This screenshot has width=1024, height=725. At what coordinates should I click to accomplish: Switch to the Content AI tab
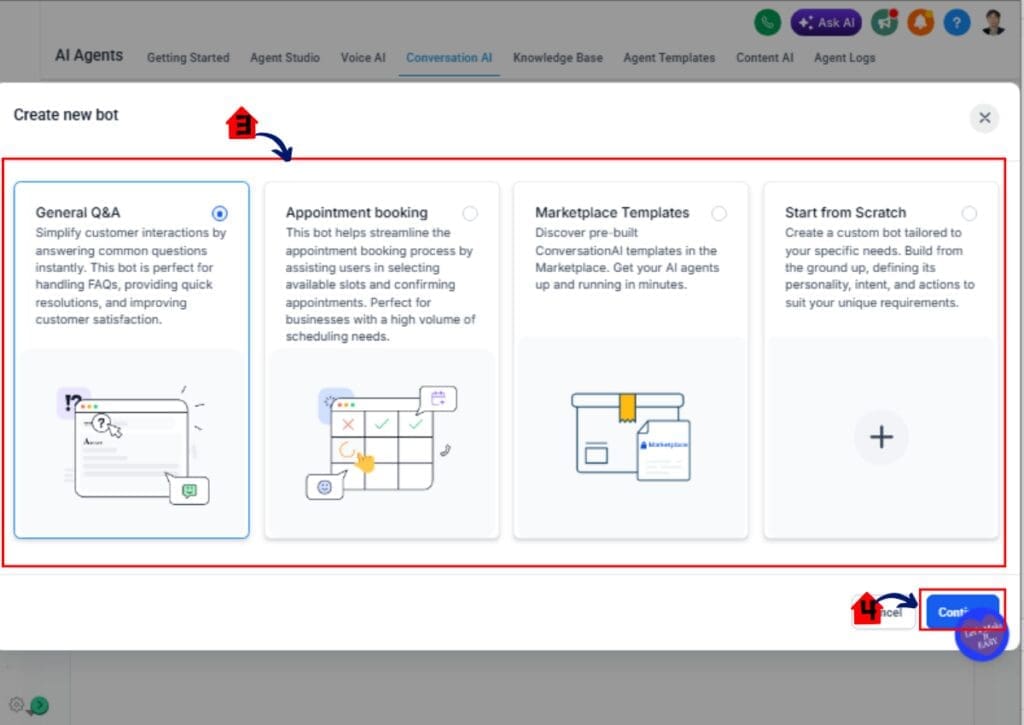coord(765,57)
